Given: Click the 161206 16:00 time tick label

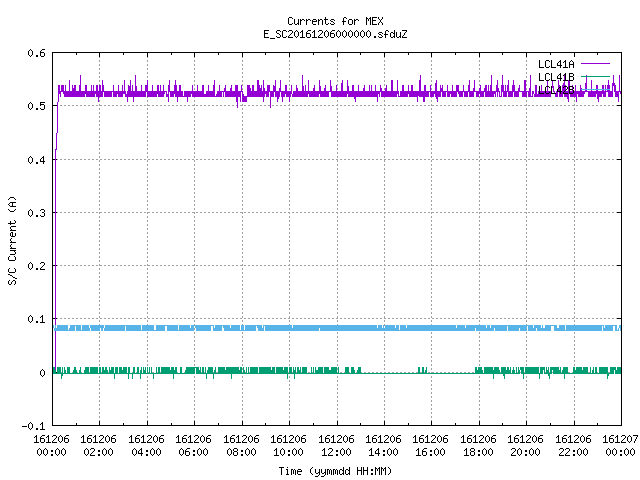Looking at the screenshot, I should [x=430, y=446].
